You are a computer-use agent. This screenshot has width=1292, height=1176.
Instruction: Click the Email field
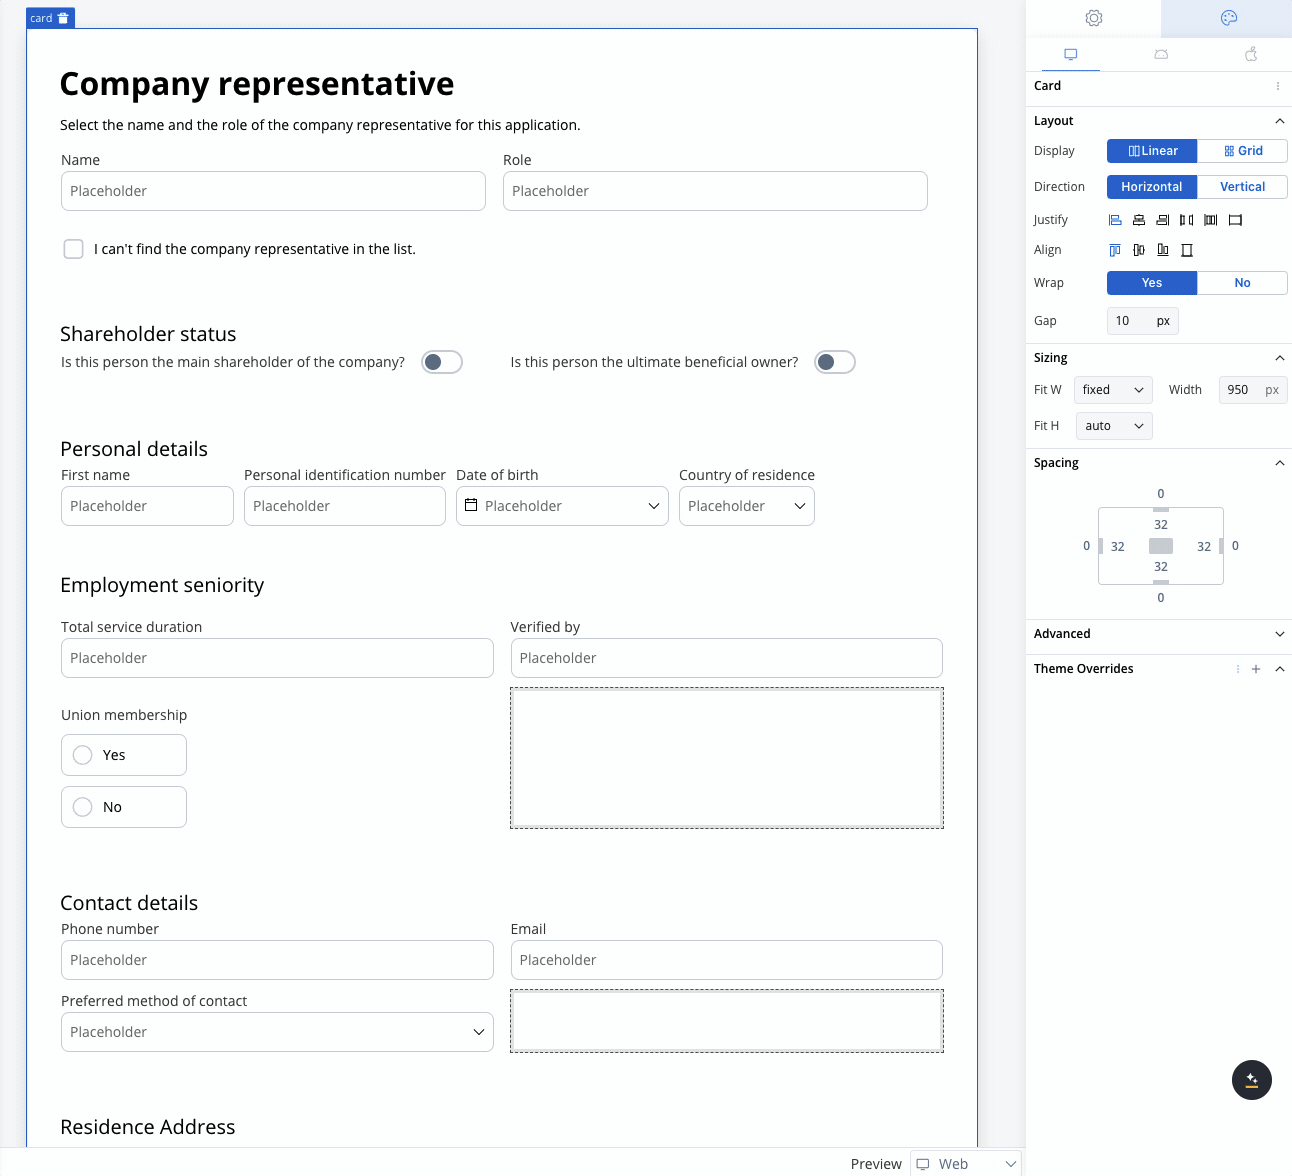point(727,960)
